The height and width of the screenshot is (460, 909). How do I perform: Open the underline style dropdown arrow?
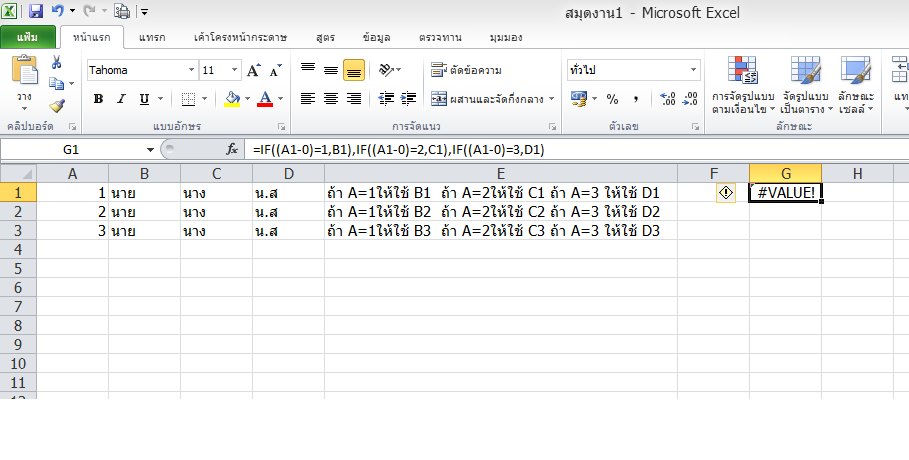[160, 99]
